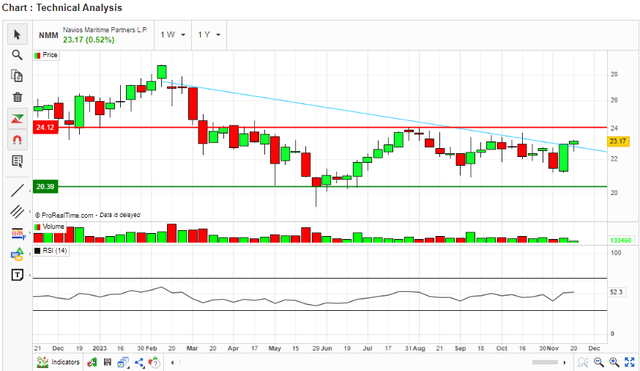Click the trading chart icon in bottom toolbar

[92, 362]
